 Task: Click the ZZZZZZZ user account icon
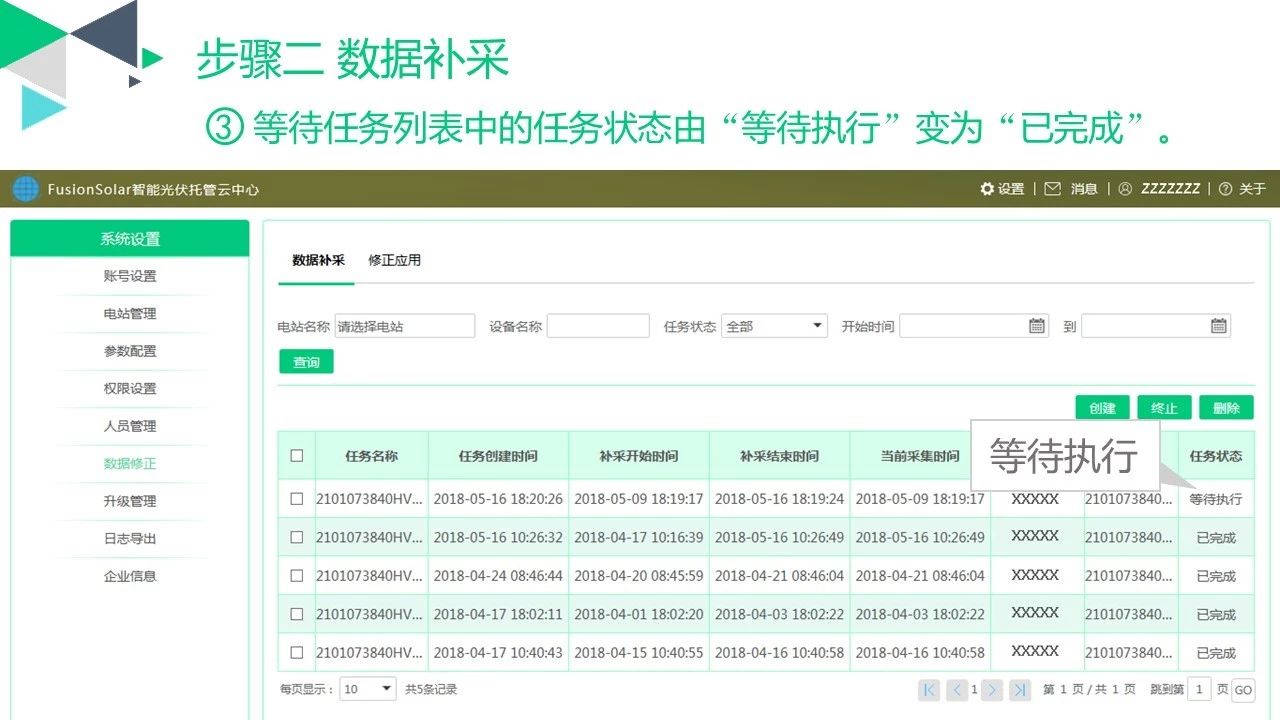[1127, 188]
